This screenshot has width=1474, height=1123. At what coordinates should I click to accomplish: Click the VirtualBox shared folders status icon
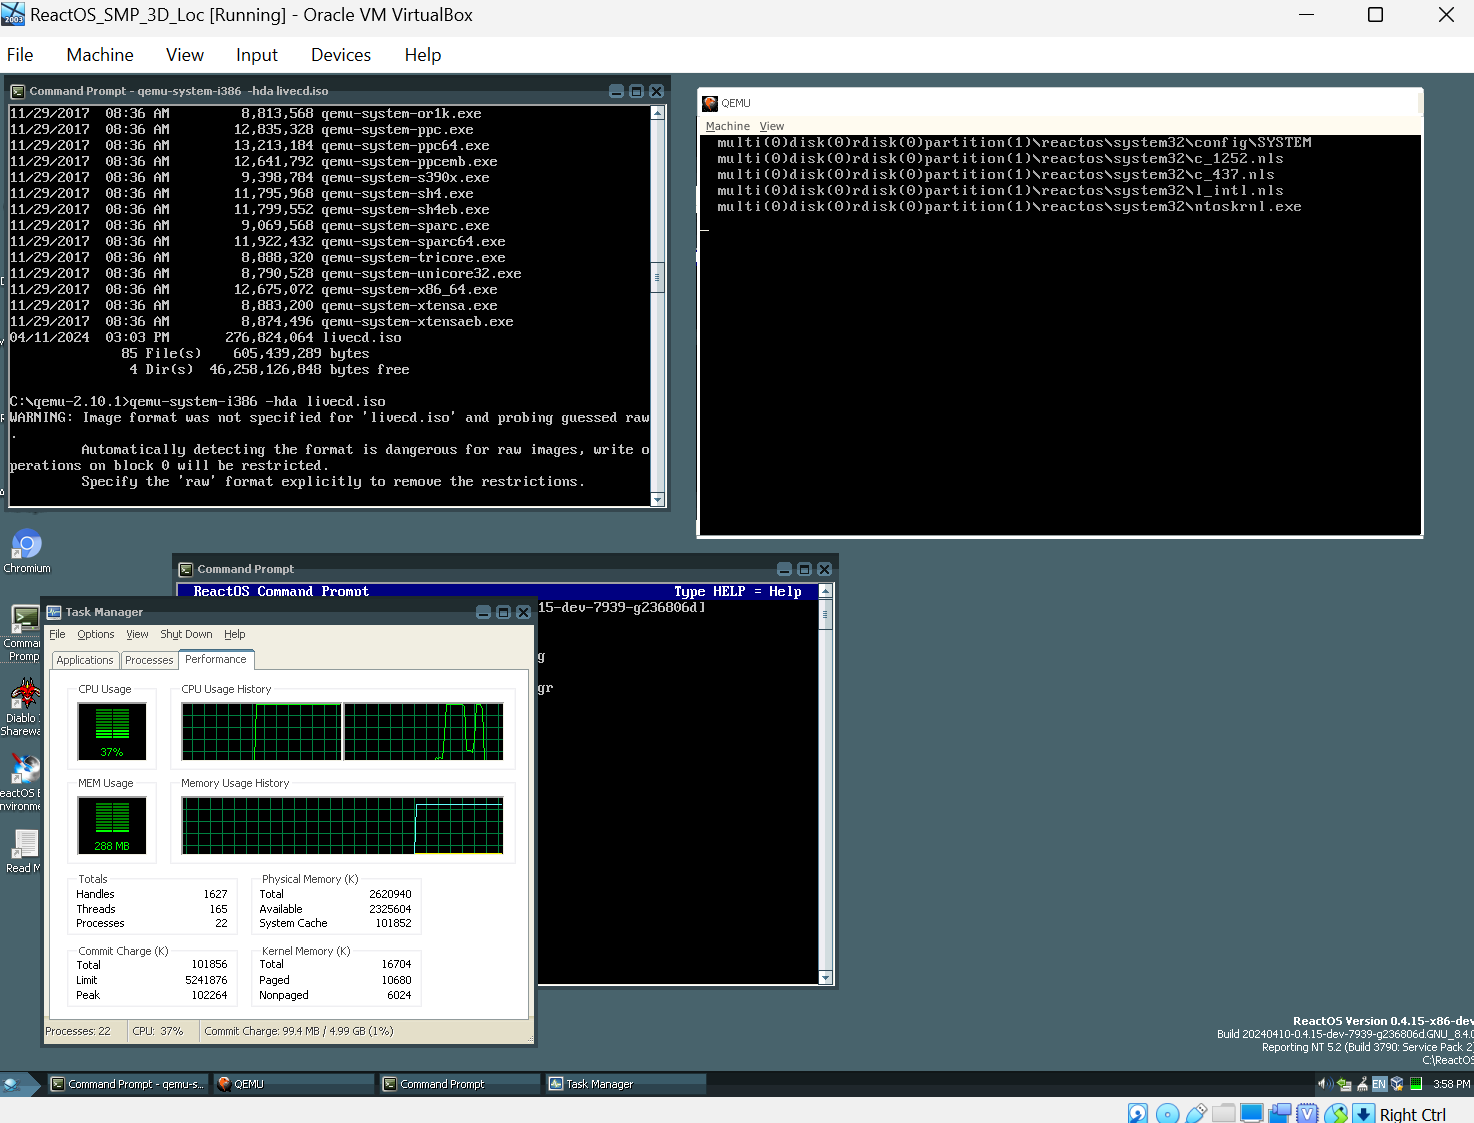pyautogui.click(x=1223, y=1113)
